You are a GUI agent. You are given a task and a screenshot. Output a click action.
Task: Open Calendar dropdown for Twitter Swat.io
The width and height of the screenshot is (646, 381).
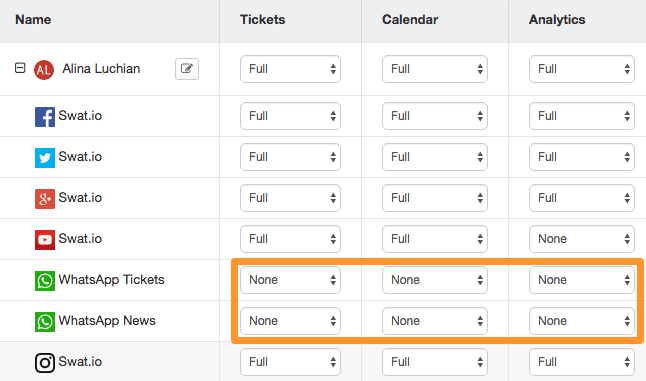435,157
